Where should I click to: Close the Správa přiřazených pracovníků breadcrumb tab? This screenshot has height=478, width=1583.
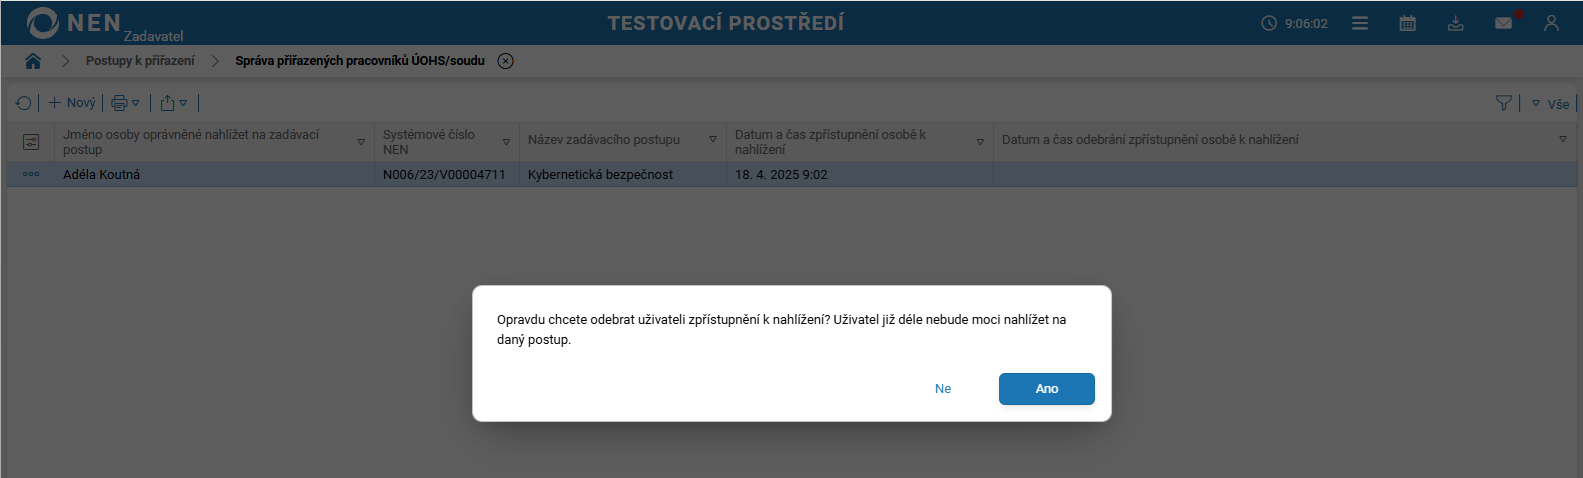tap(506, 61)
